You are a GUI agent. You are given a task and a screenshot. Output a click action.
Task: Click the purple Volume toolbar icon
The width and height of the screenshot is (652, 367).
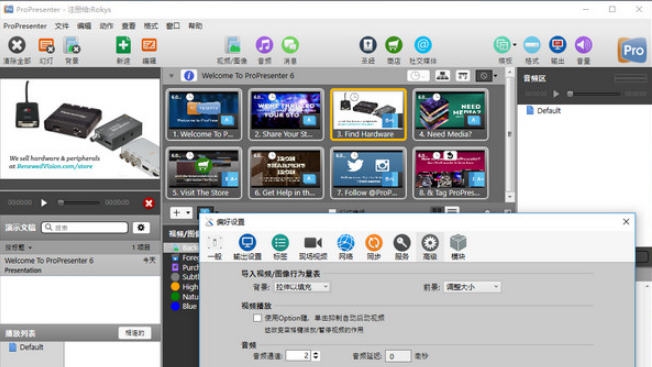click(583, 45)
